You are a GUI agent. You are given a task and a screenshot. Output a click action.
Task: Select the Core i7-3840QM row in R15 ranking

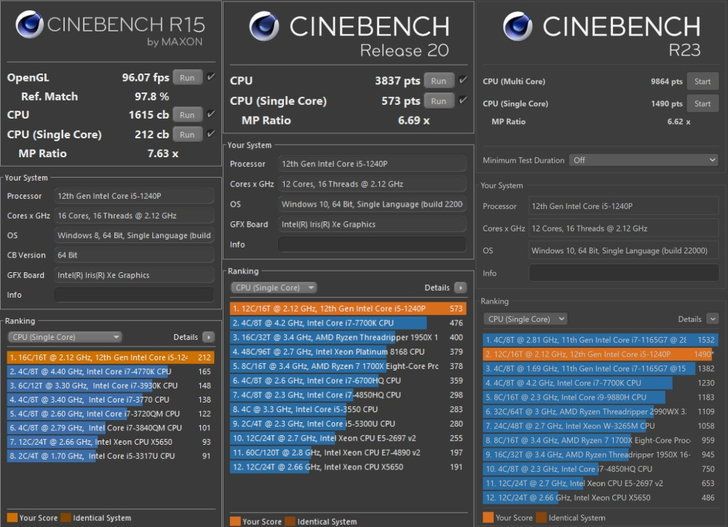[x=110, y=428]
